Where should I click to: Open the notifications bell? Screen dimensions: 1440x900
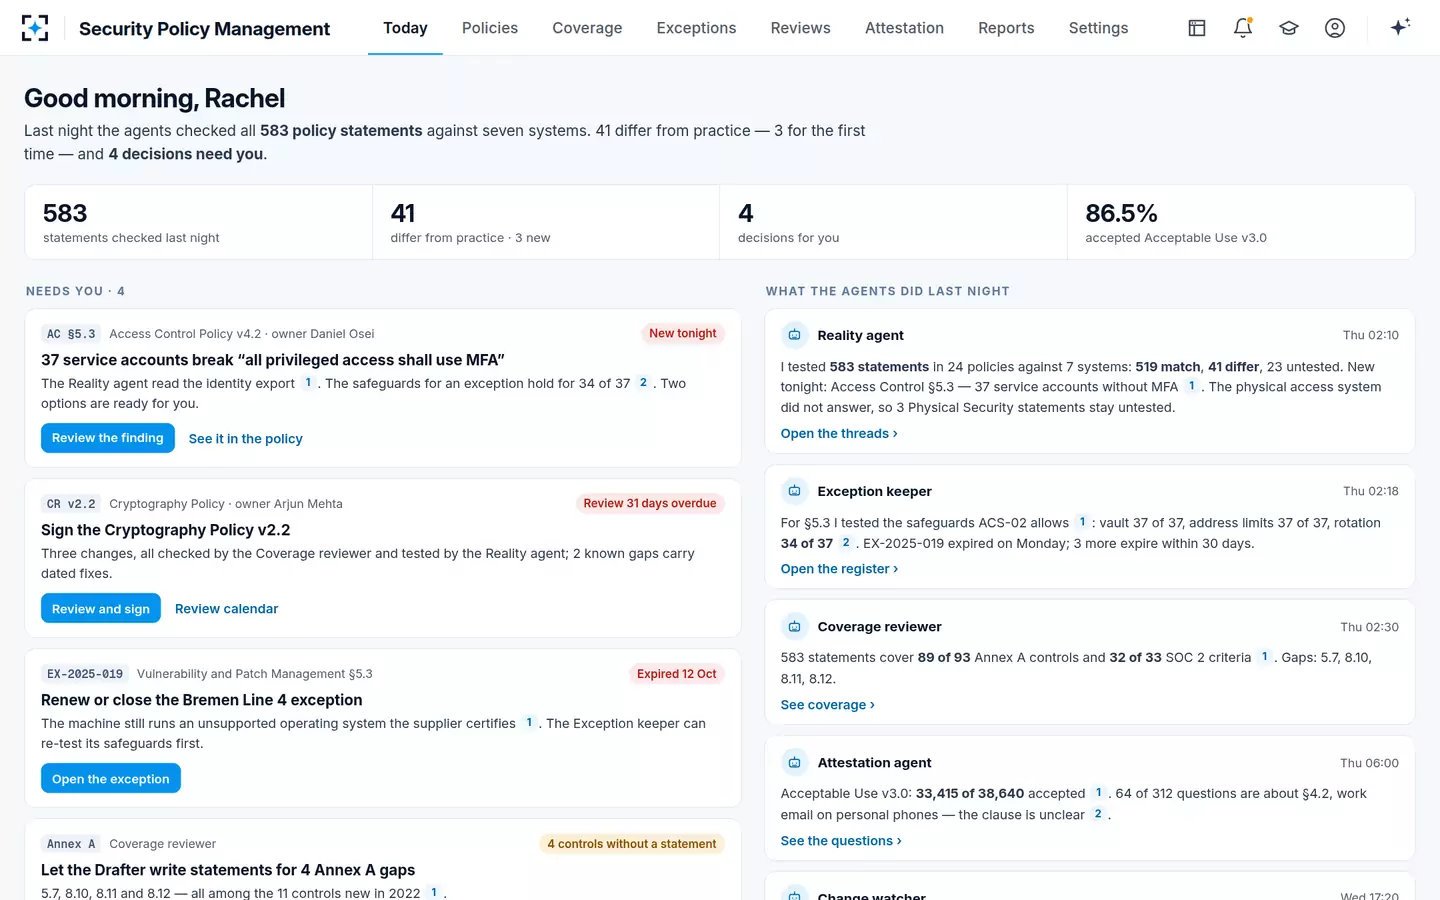[1243, 28]
